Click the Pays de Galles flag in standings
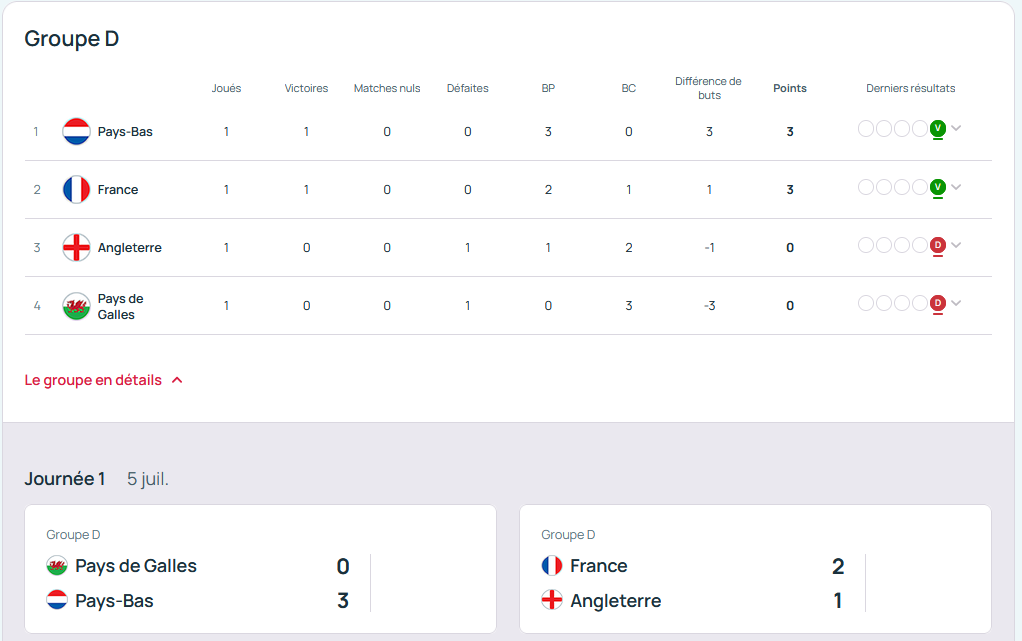Viewport: 1022px width, 641px height. 77,306
